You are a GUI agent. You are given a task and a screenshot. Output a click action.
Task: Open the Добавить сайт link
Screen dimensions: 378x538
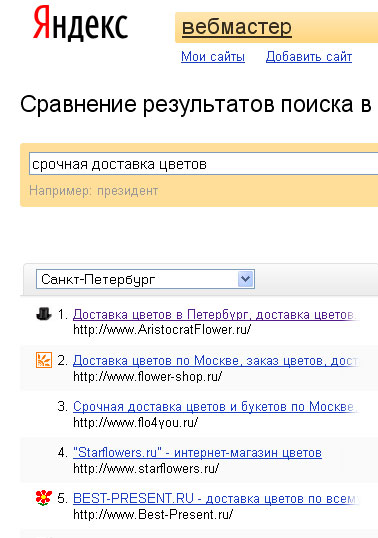(309, 57)
